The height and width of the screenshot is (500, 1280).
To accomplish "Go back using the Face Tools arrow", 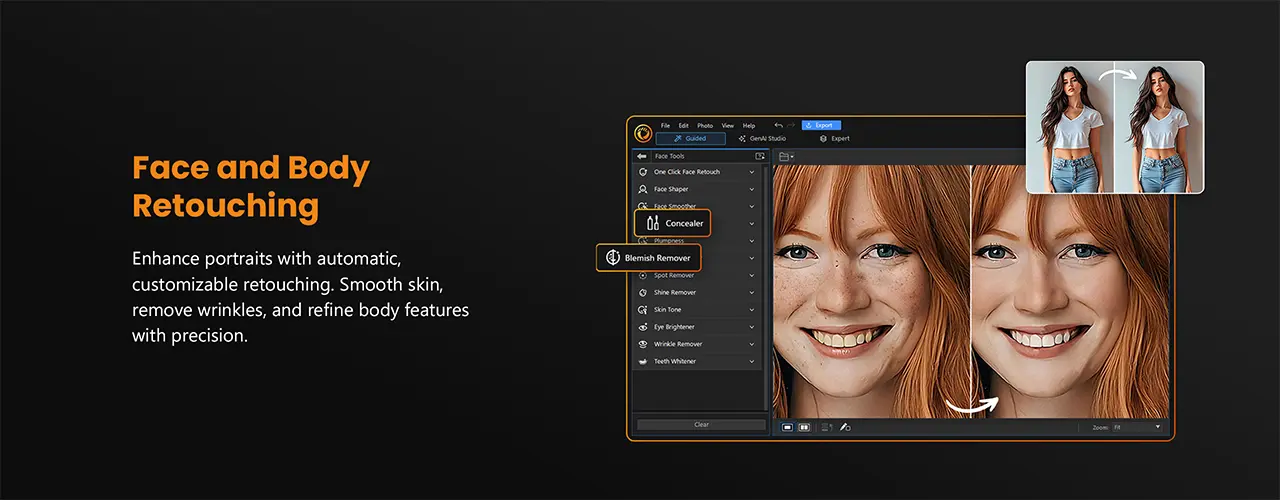I will (x=641, y=156).
